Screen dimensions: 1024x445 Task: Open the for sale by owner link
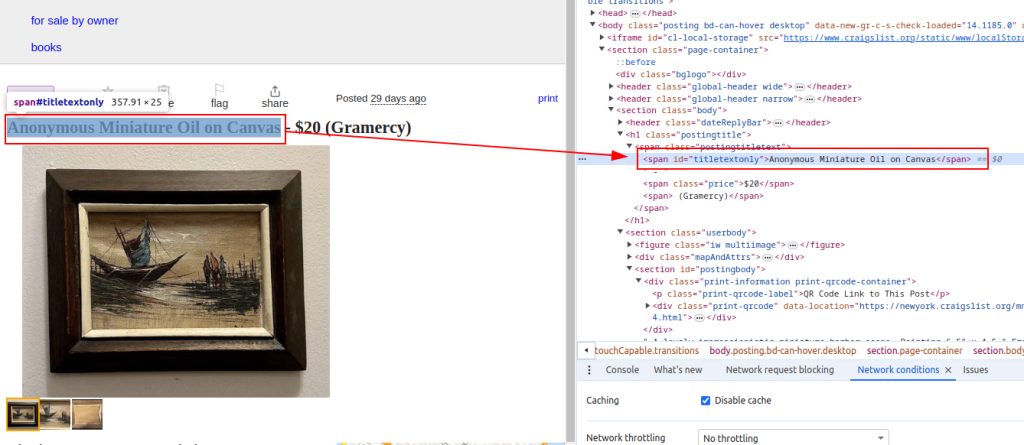pos(74,21)
